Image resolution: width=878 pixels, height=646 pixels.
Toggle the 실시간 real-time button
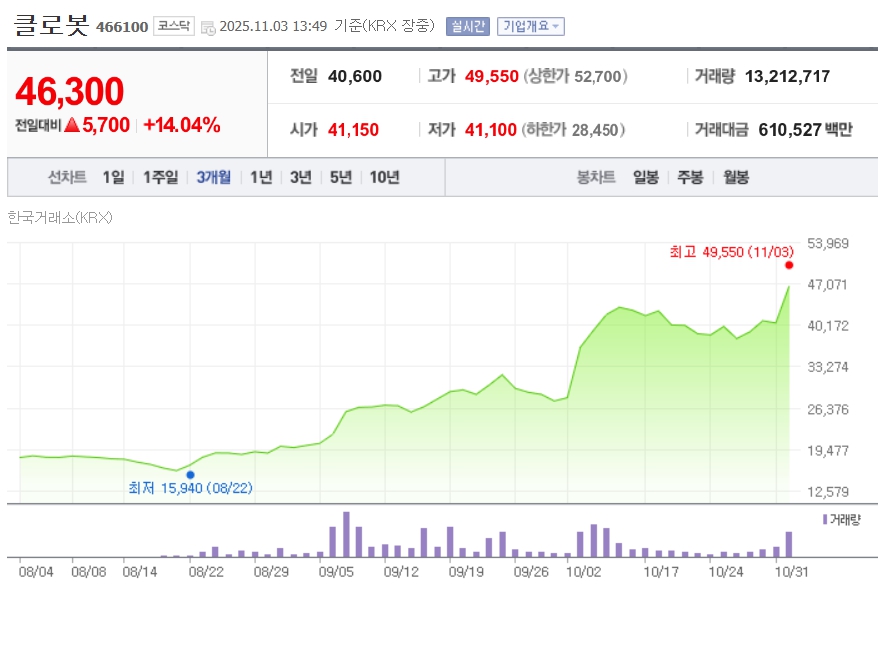coord(467,26)
